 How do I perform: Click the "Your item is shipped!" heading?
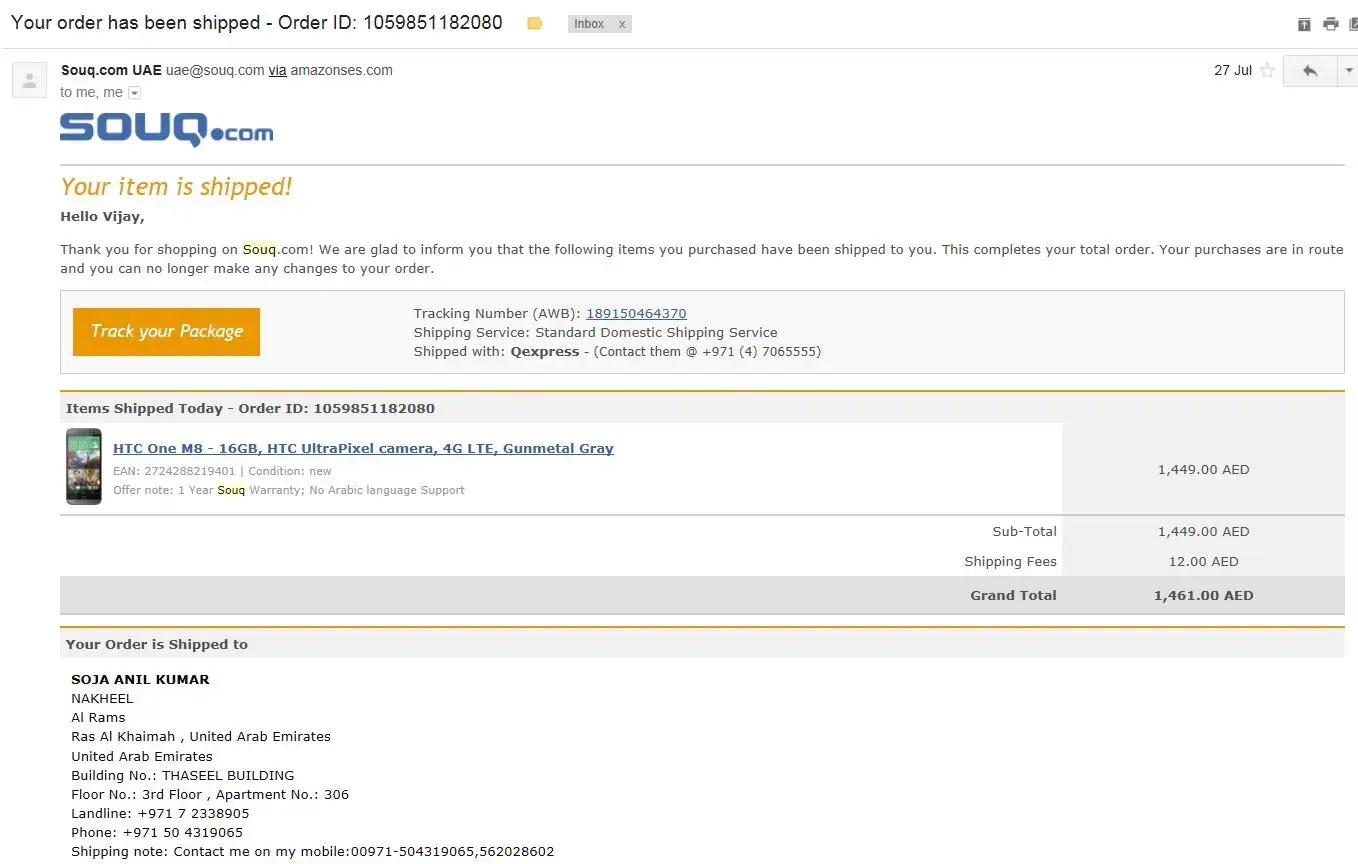pos(176,187)
